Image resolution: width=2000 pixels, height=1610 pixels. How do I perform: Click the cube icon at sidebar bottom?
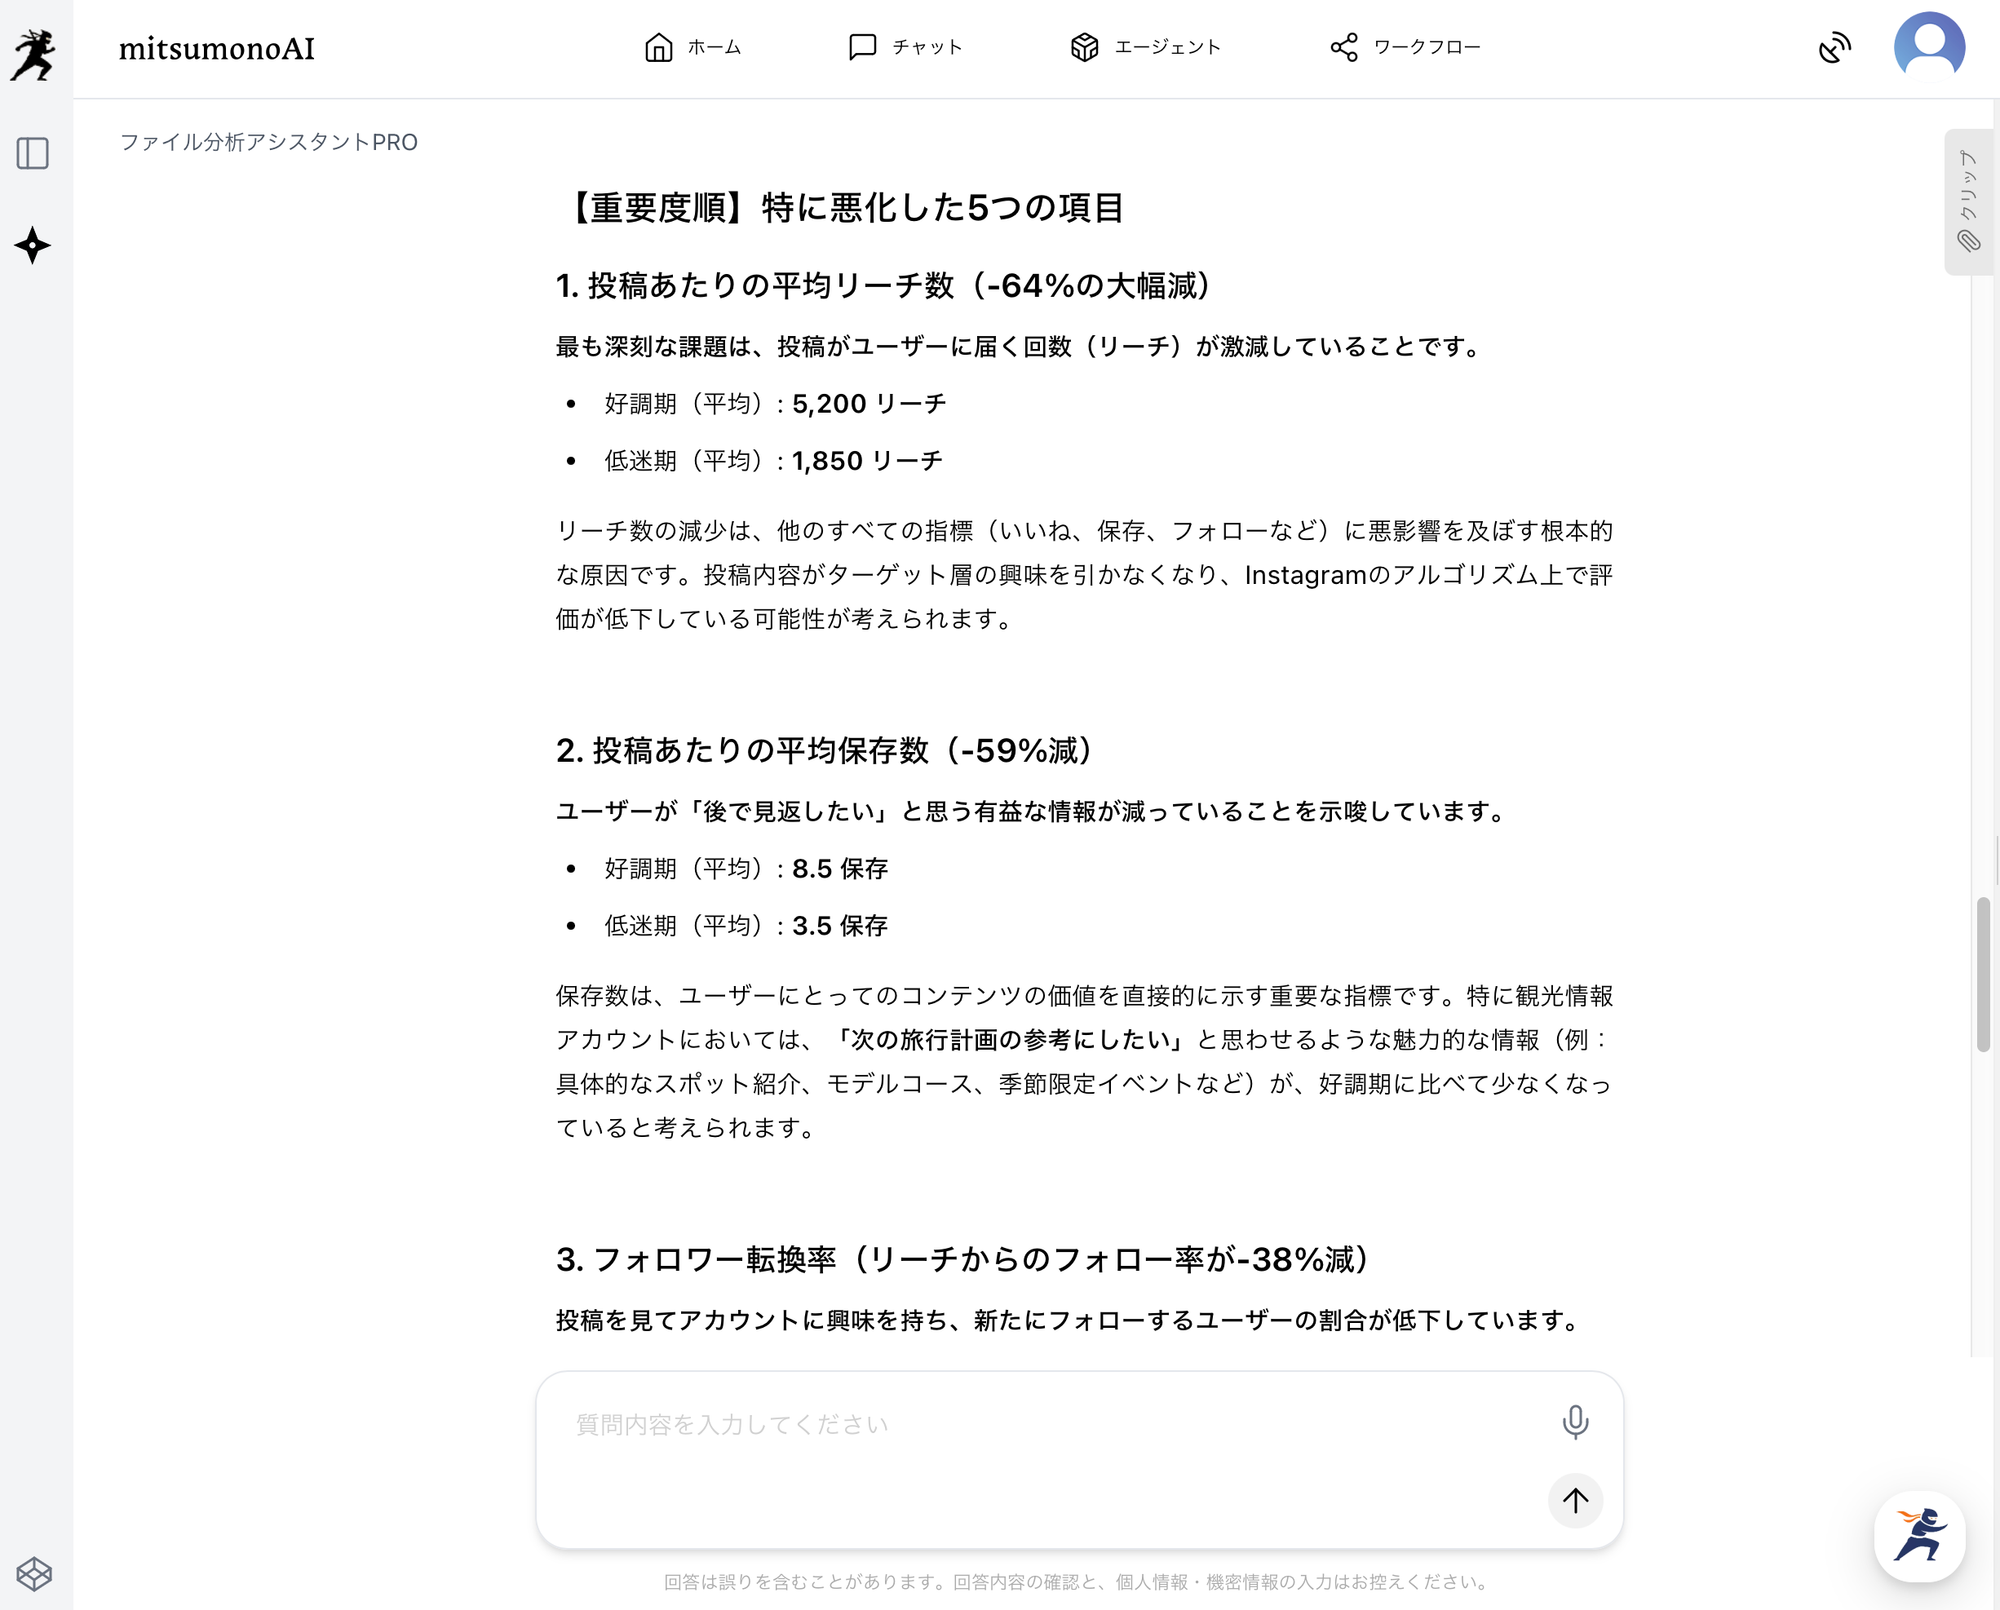tap(34, 1573)
